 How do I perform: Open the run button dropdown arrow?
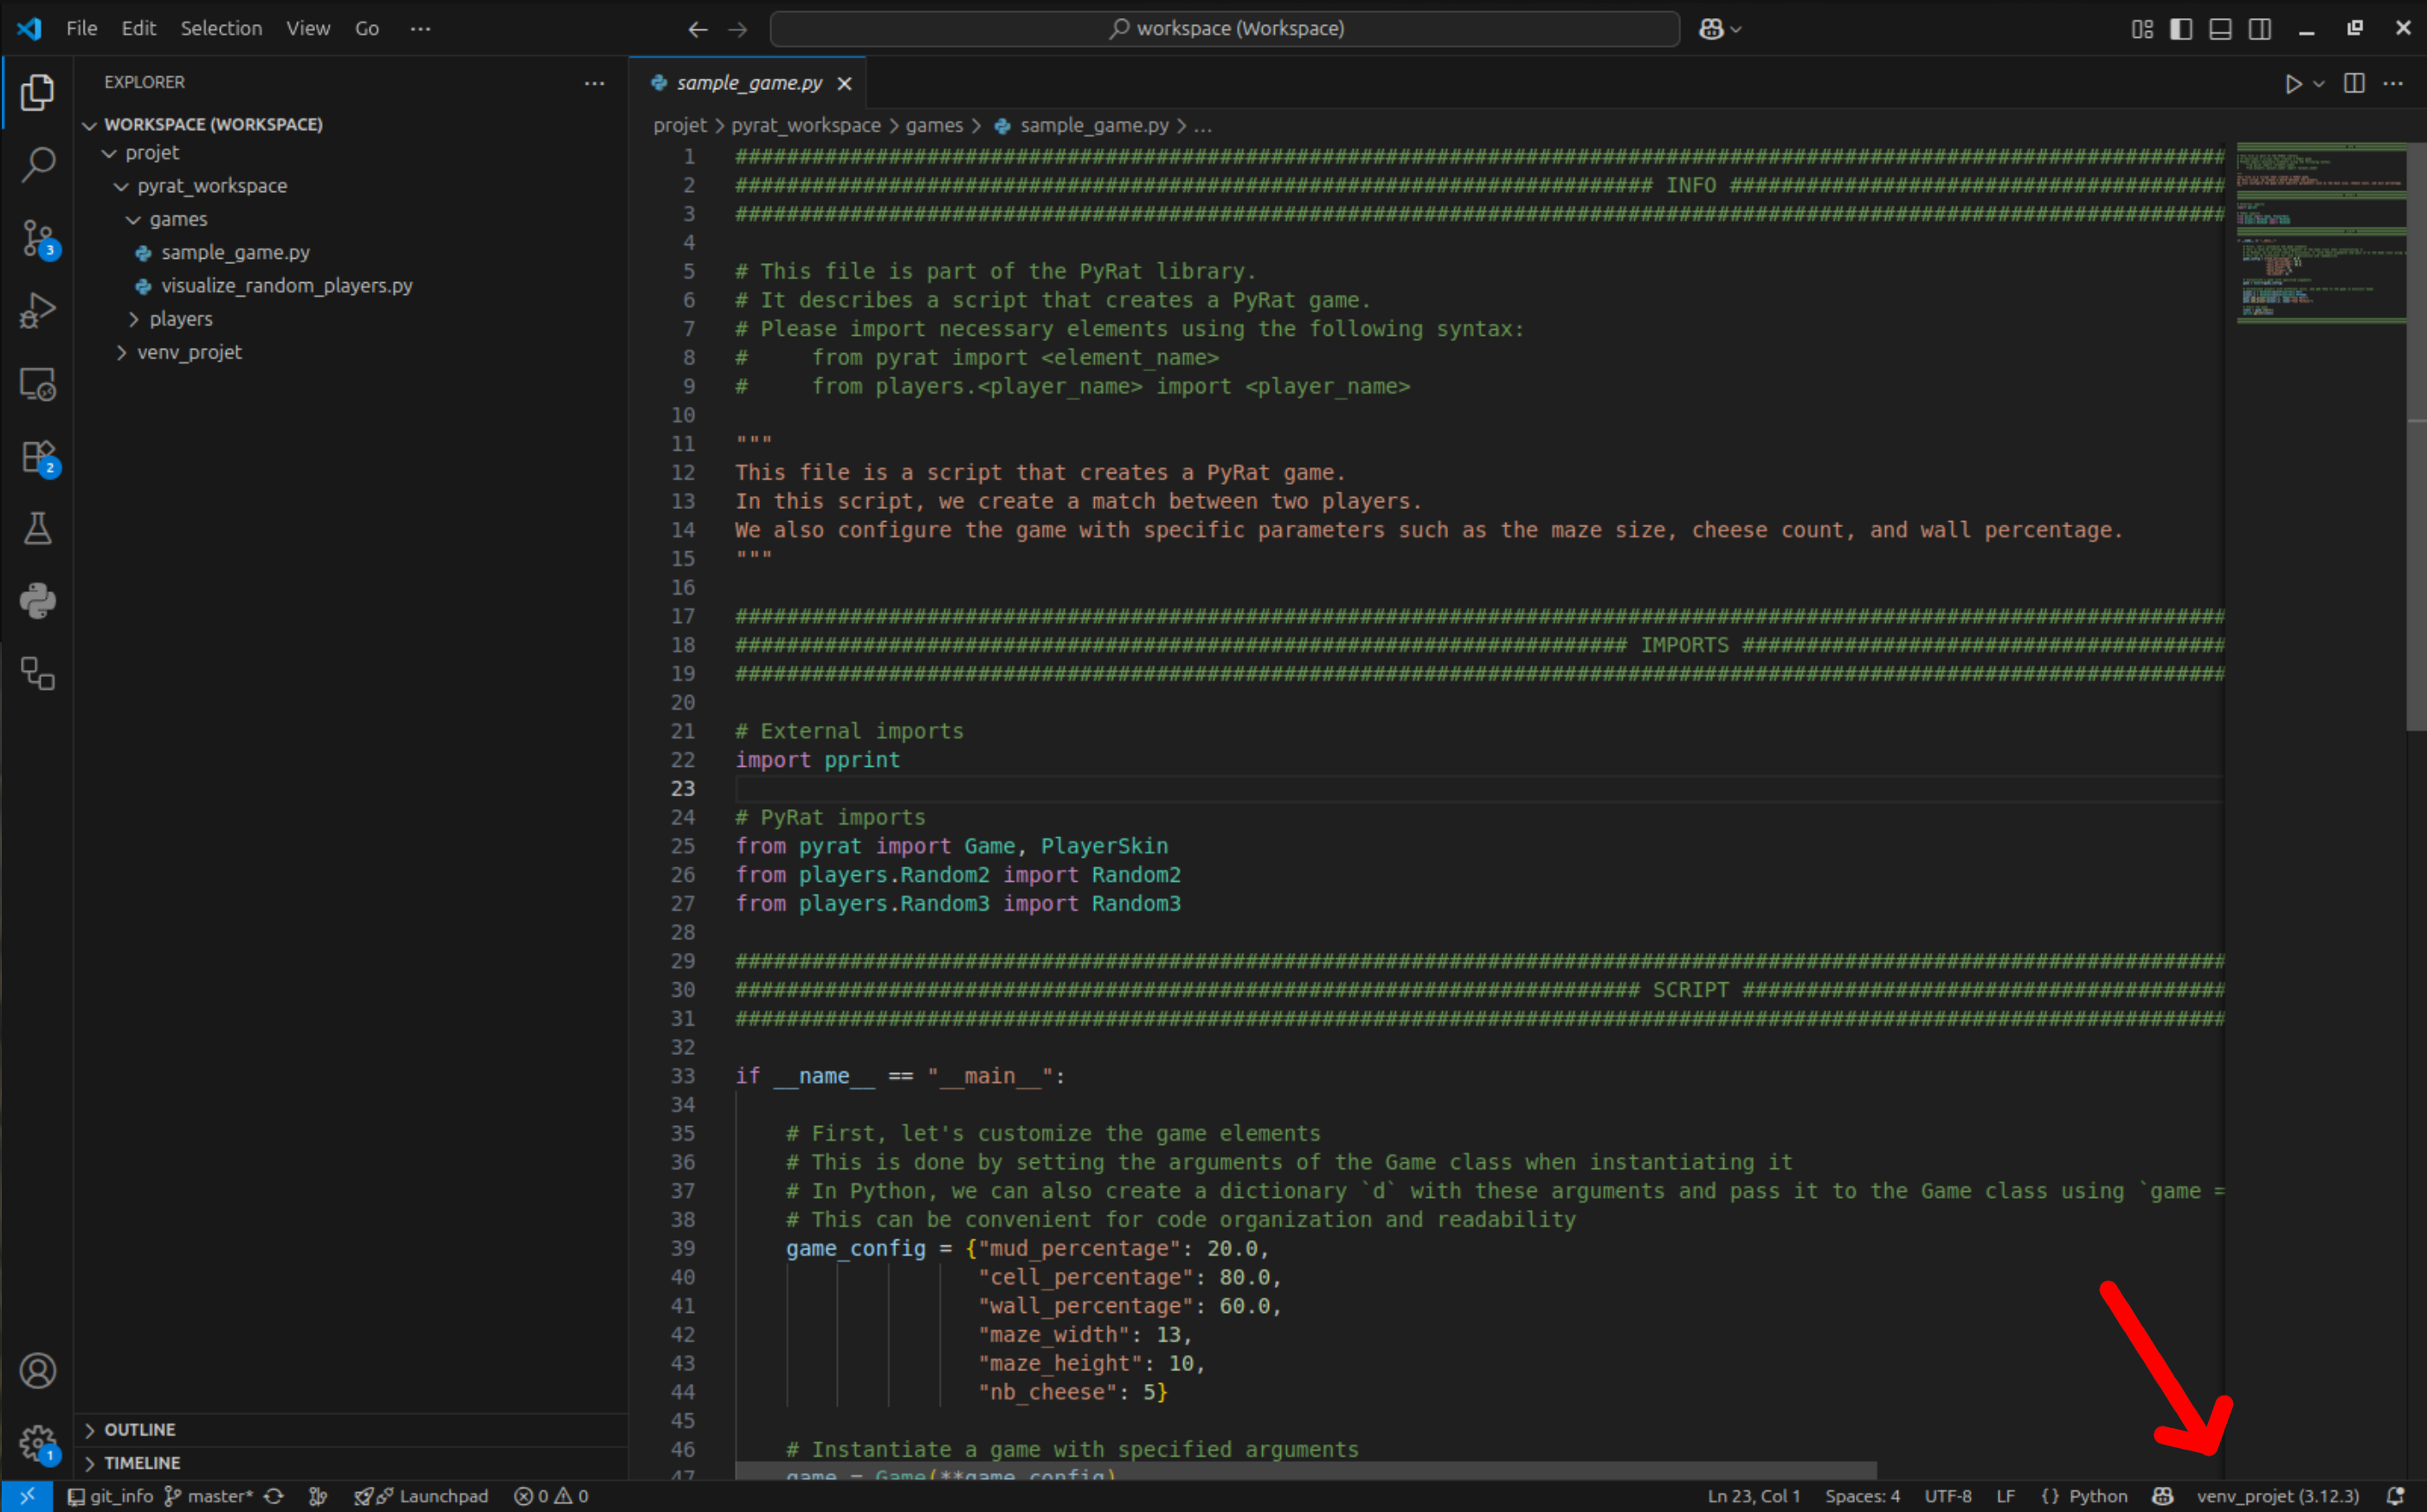[x=2318, y=84]
